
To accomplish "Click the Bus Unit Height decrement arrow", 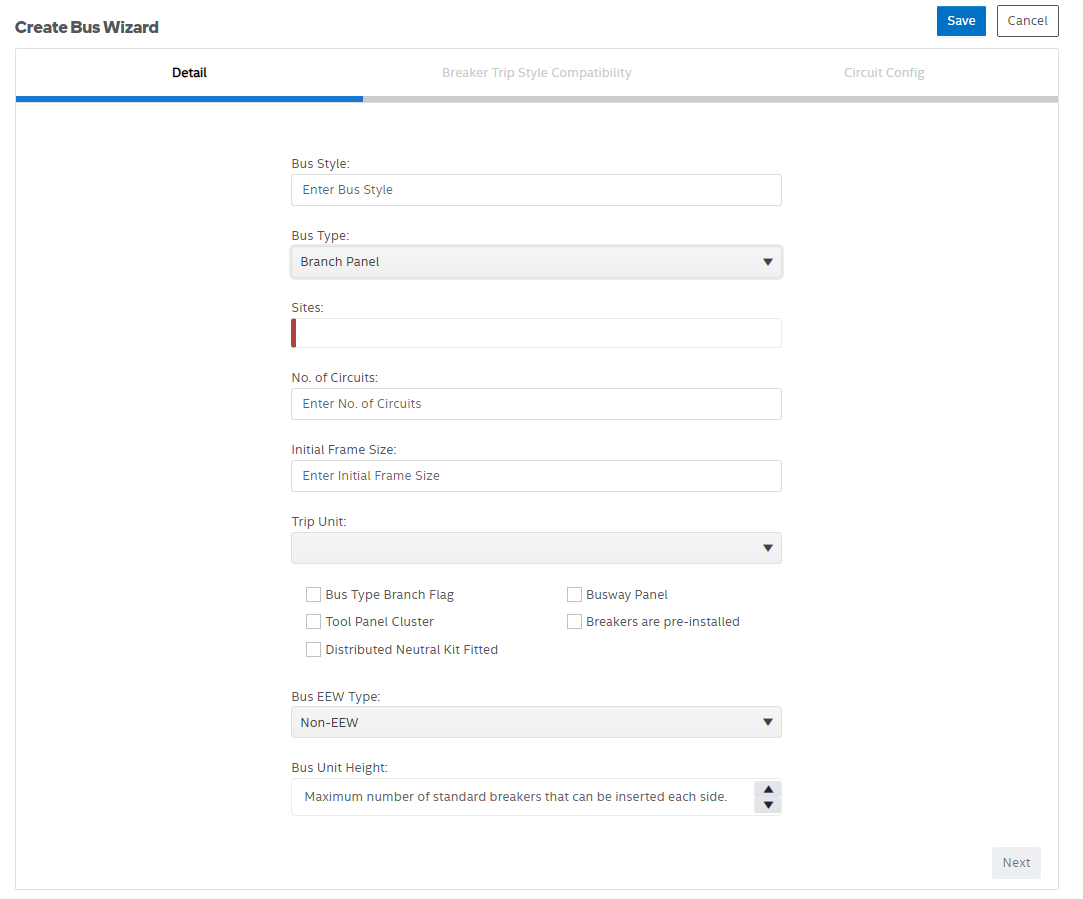I will coord(767,805).
